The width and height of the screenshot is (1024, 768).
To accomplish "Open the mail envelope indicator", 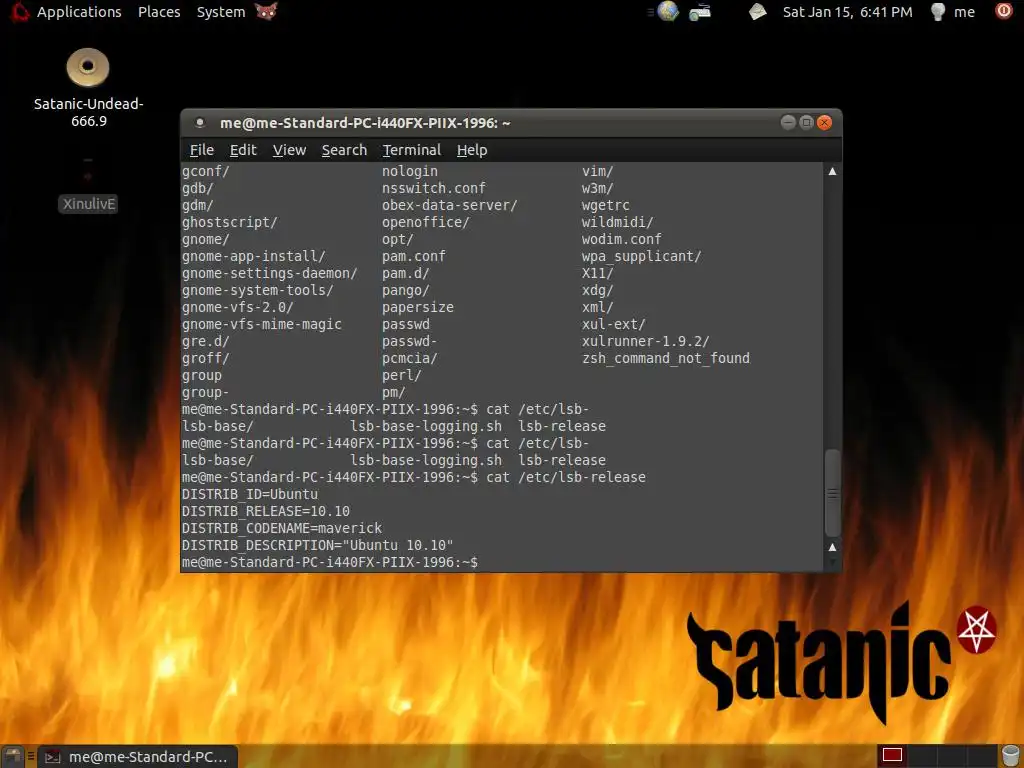I will tap(758, 11).
